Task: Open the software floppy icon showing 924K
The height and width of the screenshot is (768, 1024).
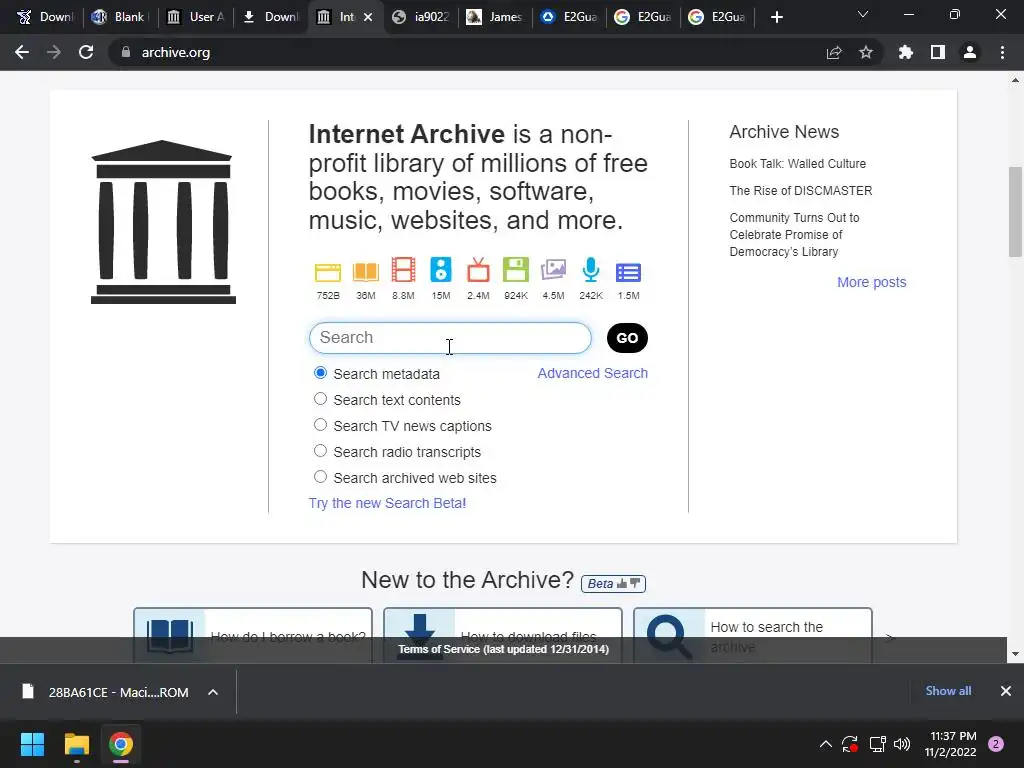Action: tap(516, 270)
